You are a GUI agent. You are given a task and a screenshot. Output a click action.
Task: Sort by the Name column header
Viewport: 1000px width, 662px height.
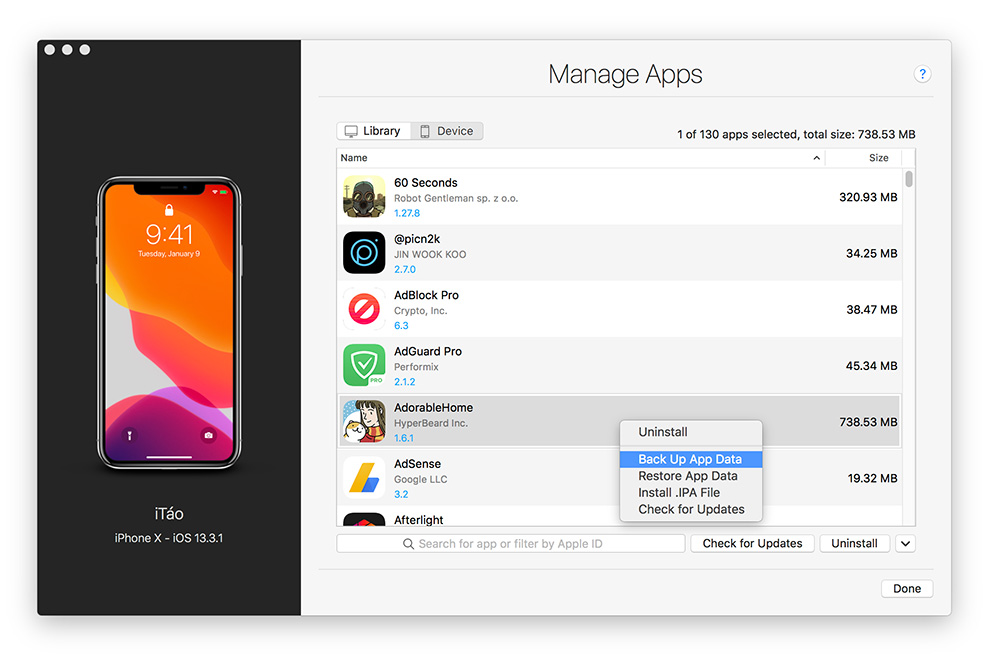tap(354, 158)
